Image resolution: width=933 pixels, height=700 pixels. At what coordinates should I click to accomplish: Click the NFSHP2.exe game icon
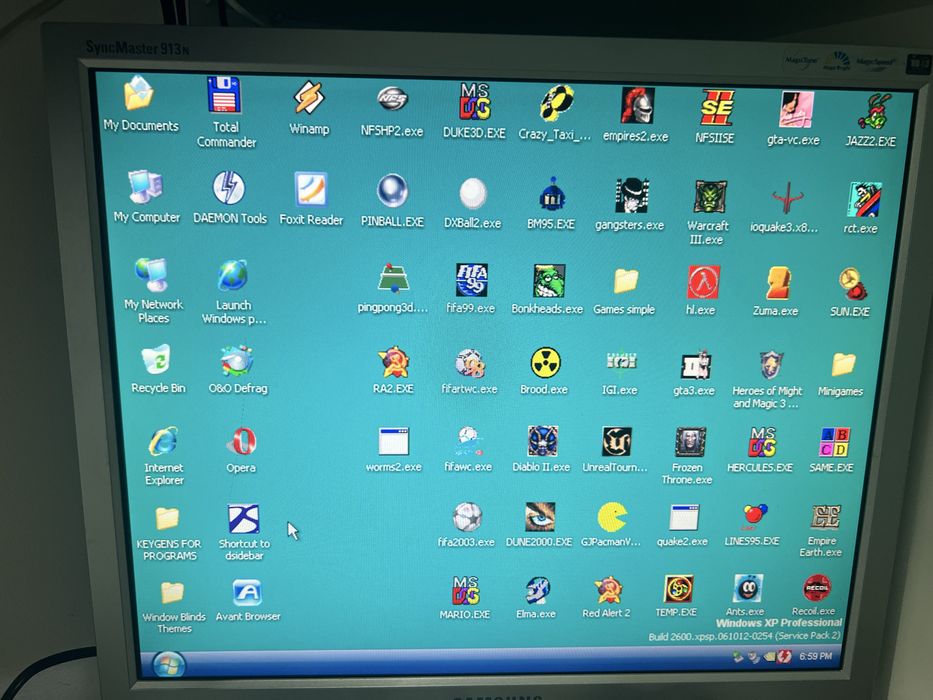tap(392, 99)
